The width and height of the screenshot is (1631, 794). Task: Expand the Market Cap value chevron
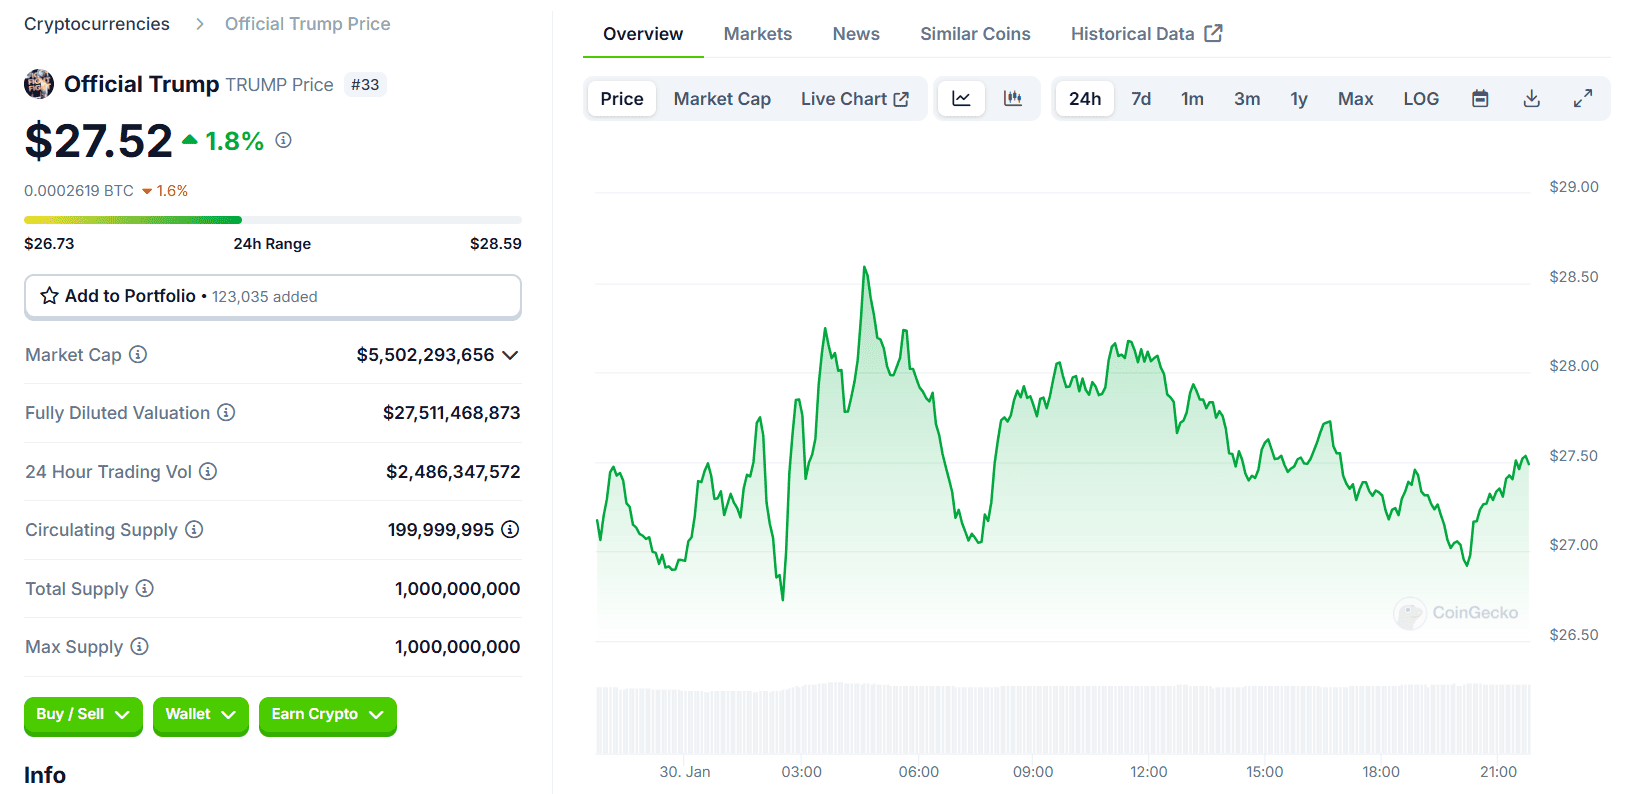510,355
